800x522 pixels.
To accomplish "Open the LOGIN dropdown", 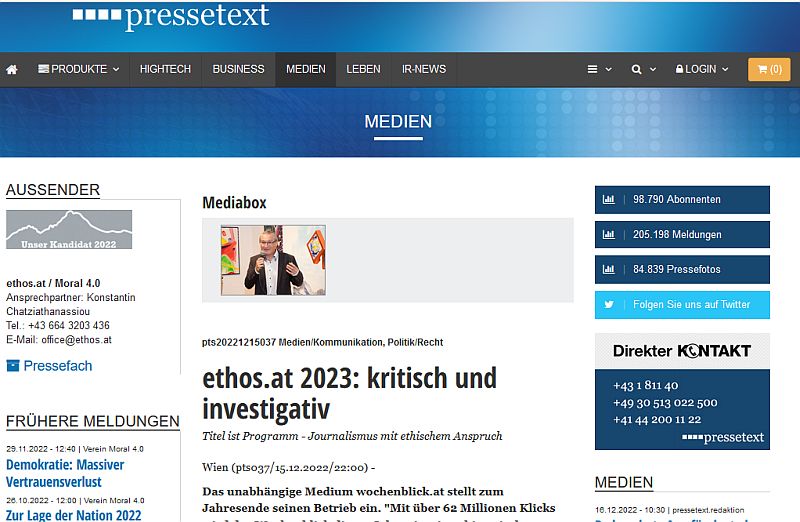I will 702,69.
